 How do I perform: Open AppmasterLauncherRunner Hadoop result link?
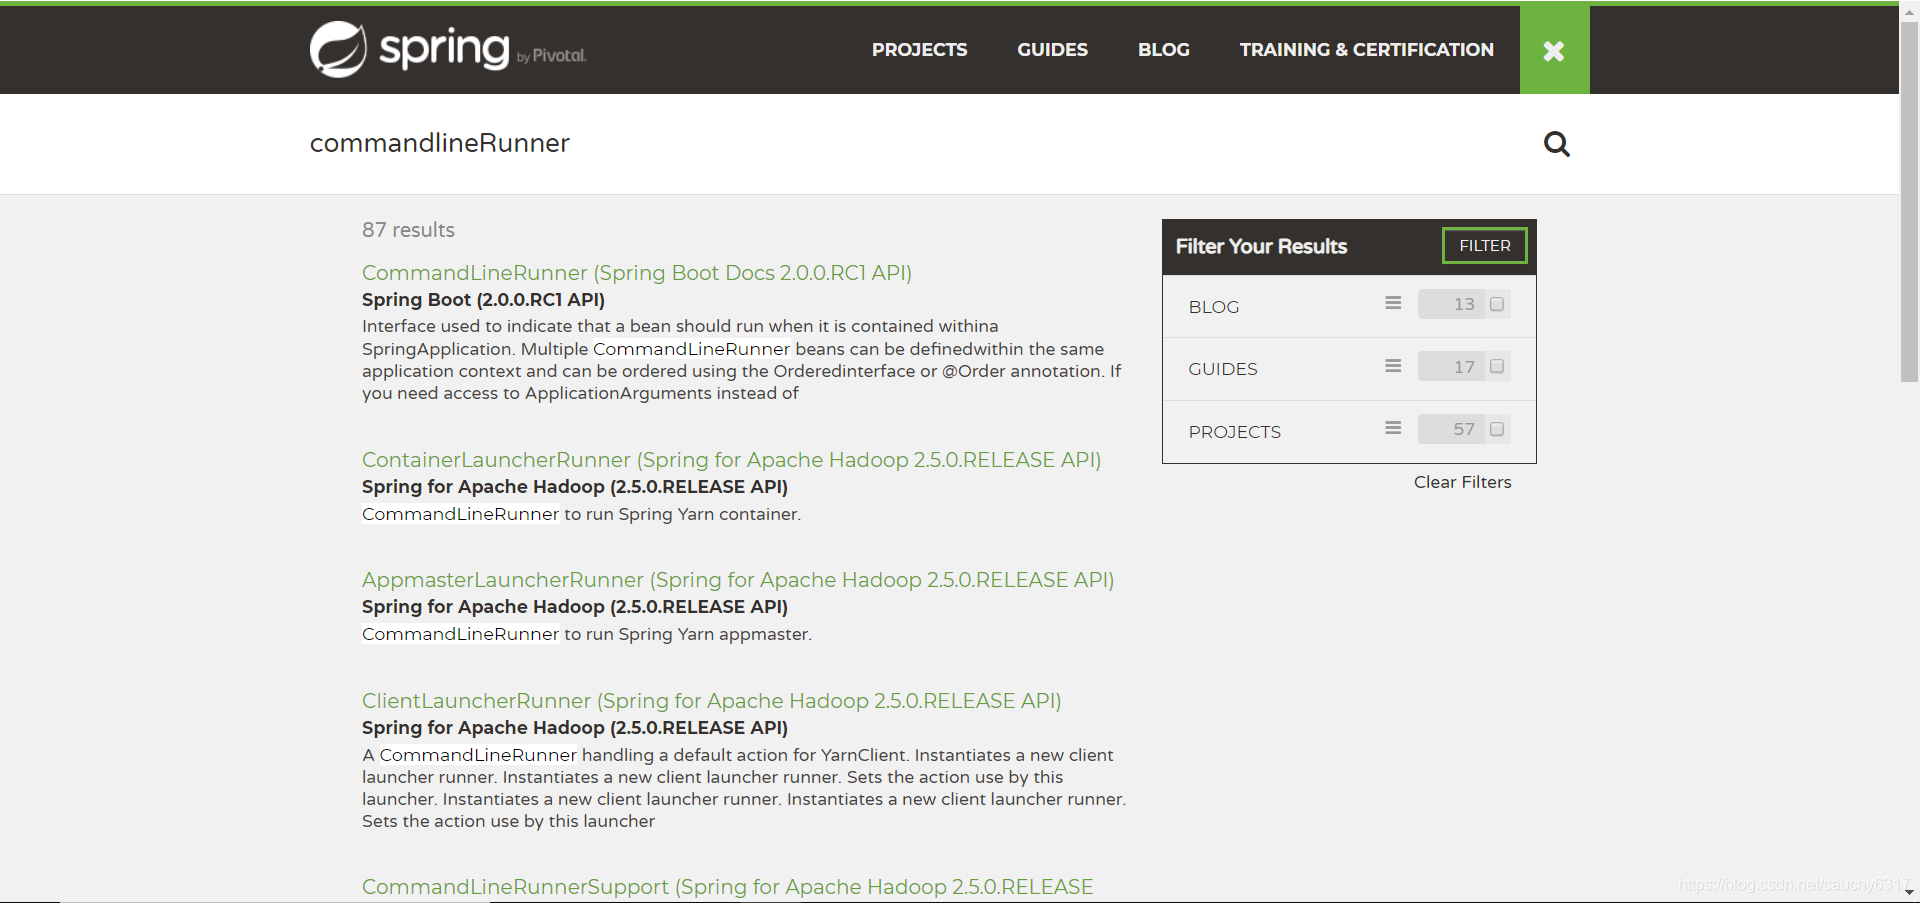[738, 580]
